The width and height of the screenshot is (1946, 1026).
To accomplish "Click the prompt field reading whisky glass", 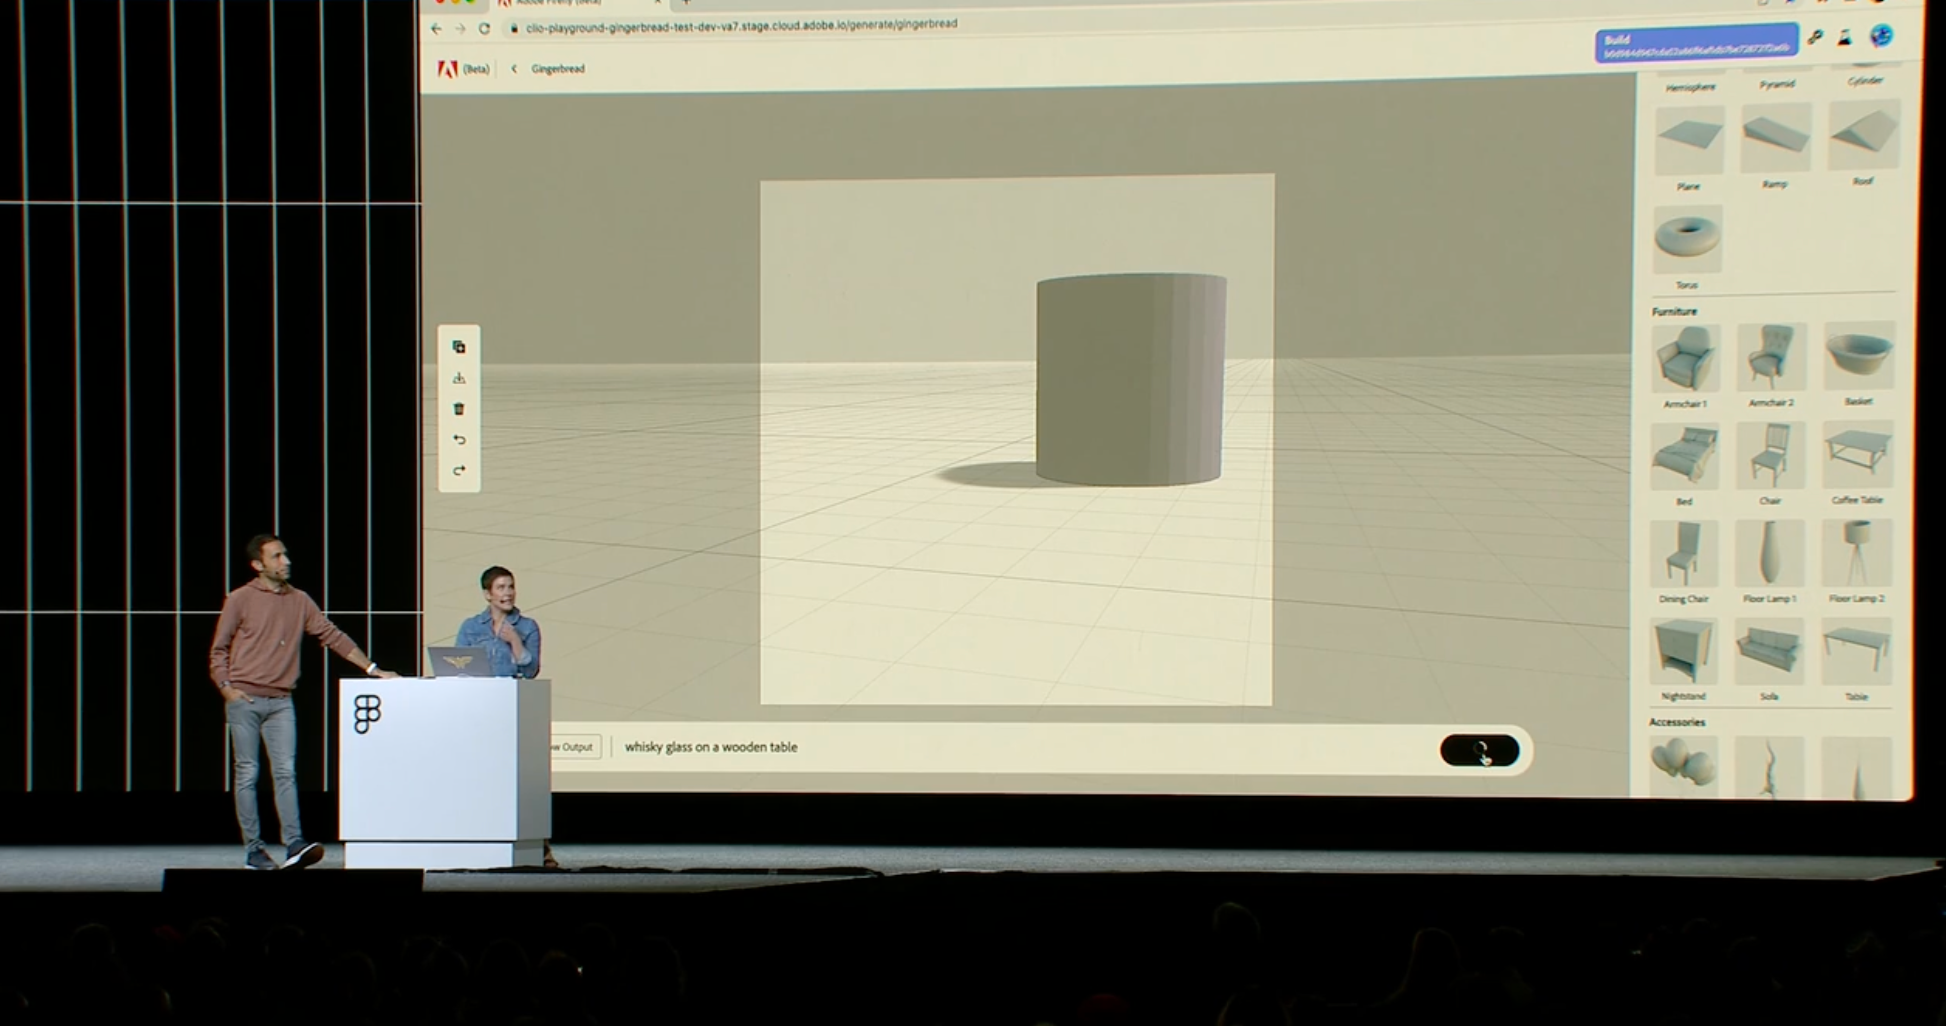I will 1020,747.
